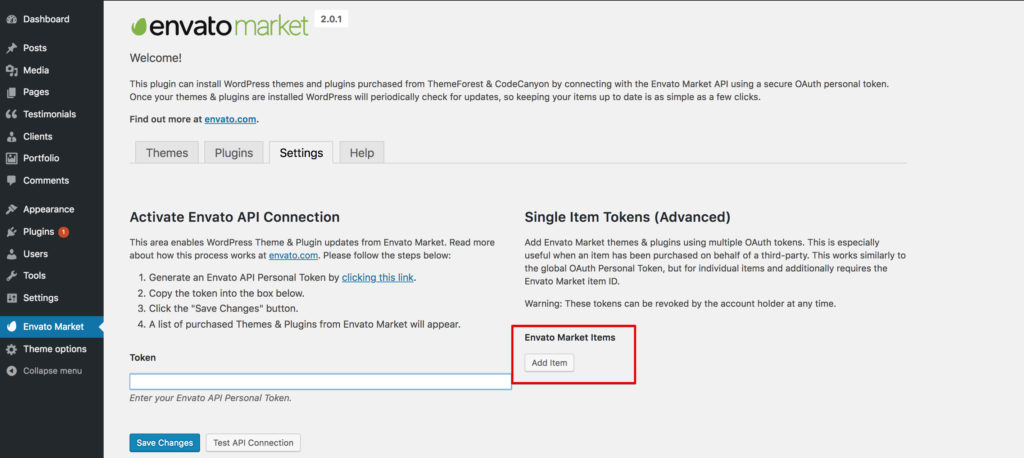Open the Users menu item
Image resolution: width=1024 pixels, height=458 pixels.
click(x=35, y=254)
